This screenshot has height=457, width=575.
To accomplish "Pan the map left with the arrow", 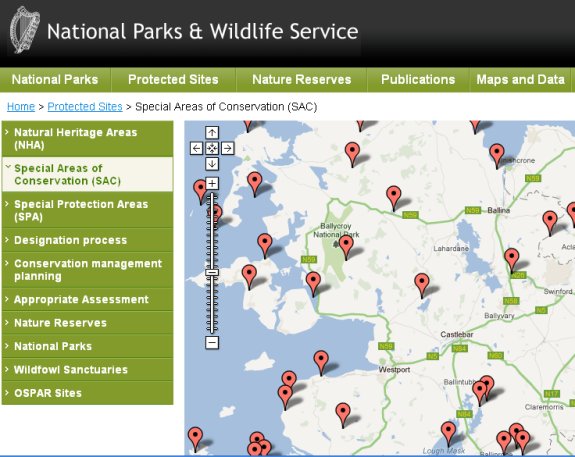I will click(197, 148).
